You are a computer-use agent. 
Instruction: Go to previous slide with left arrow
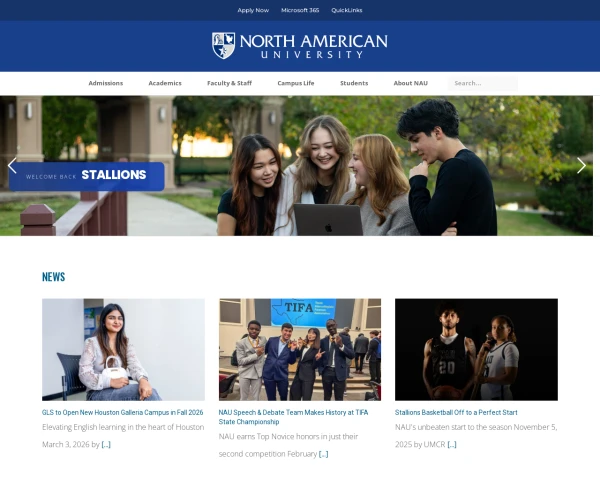[12, 165]
